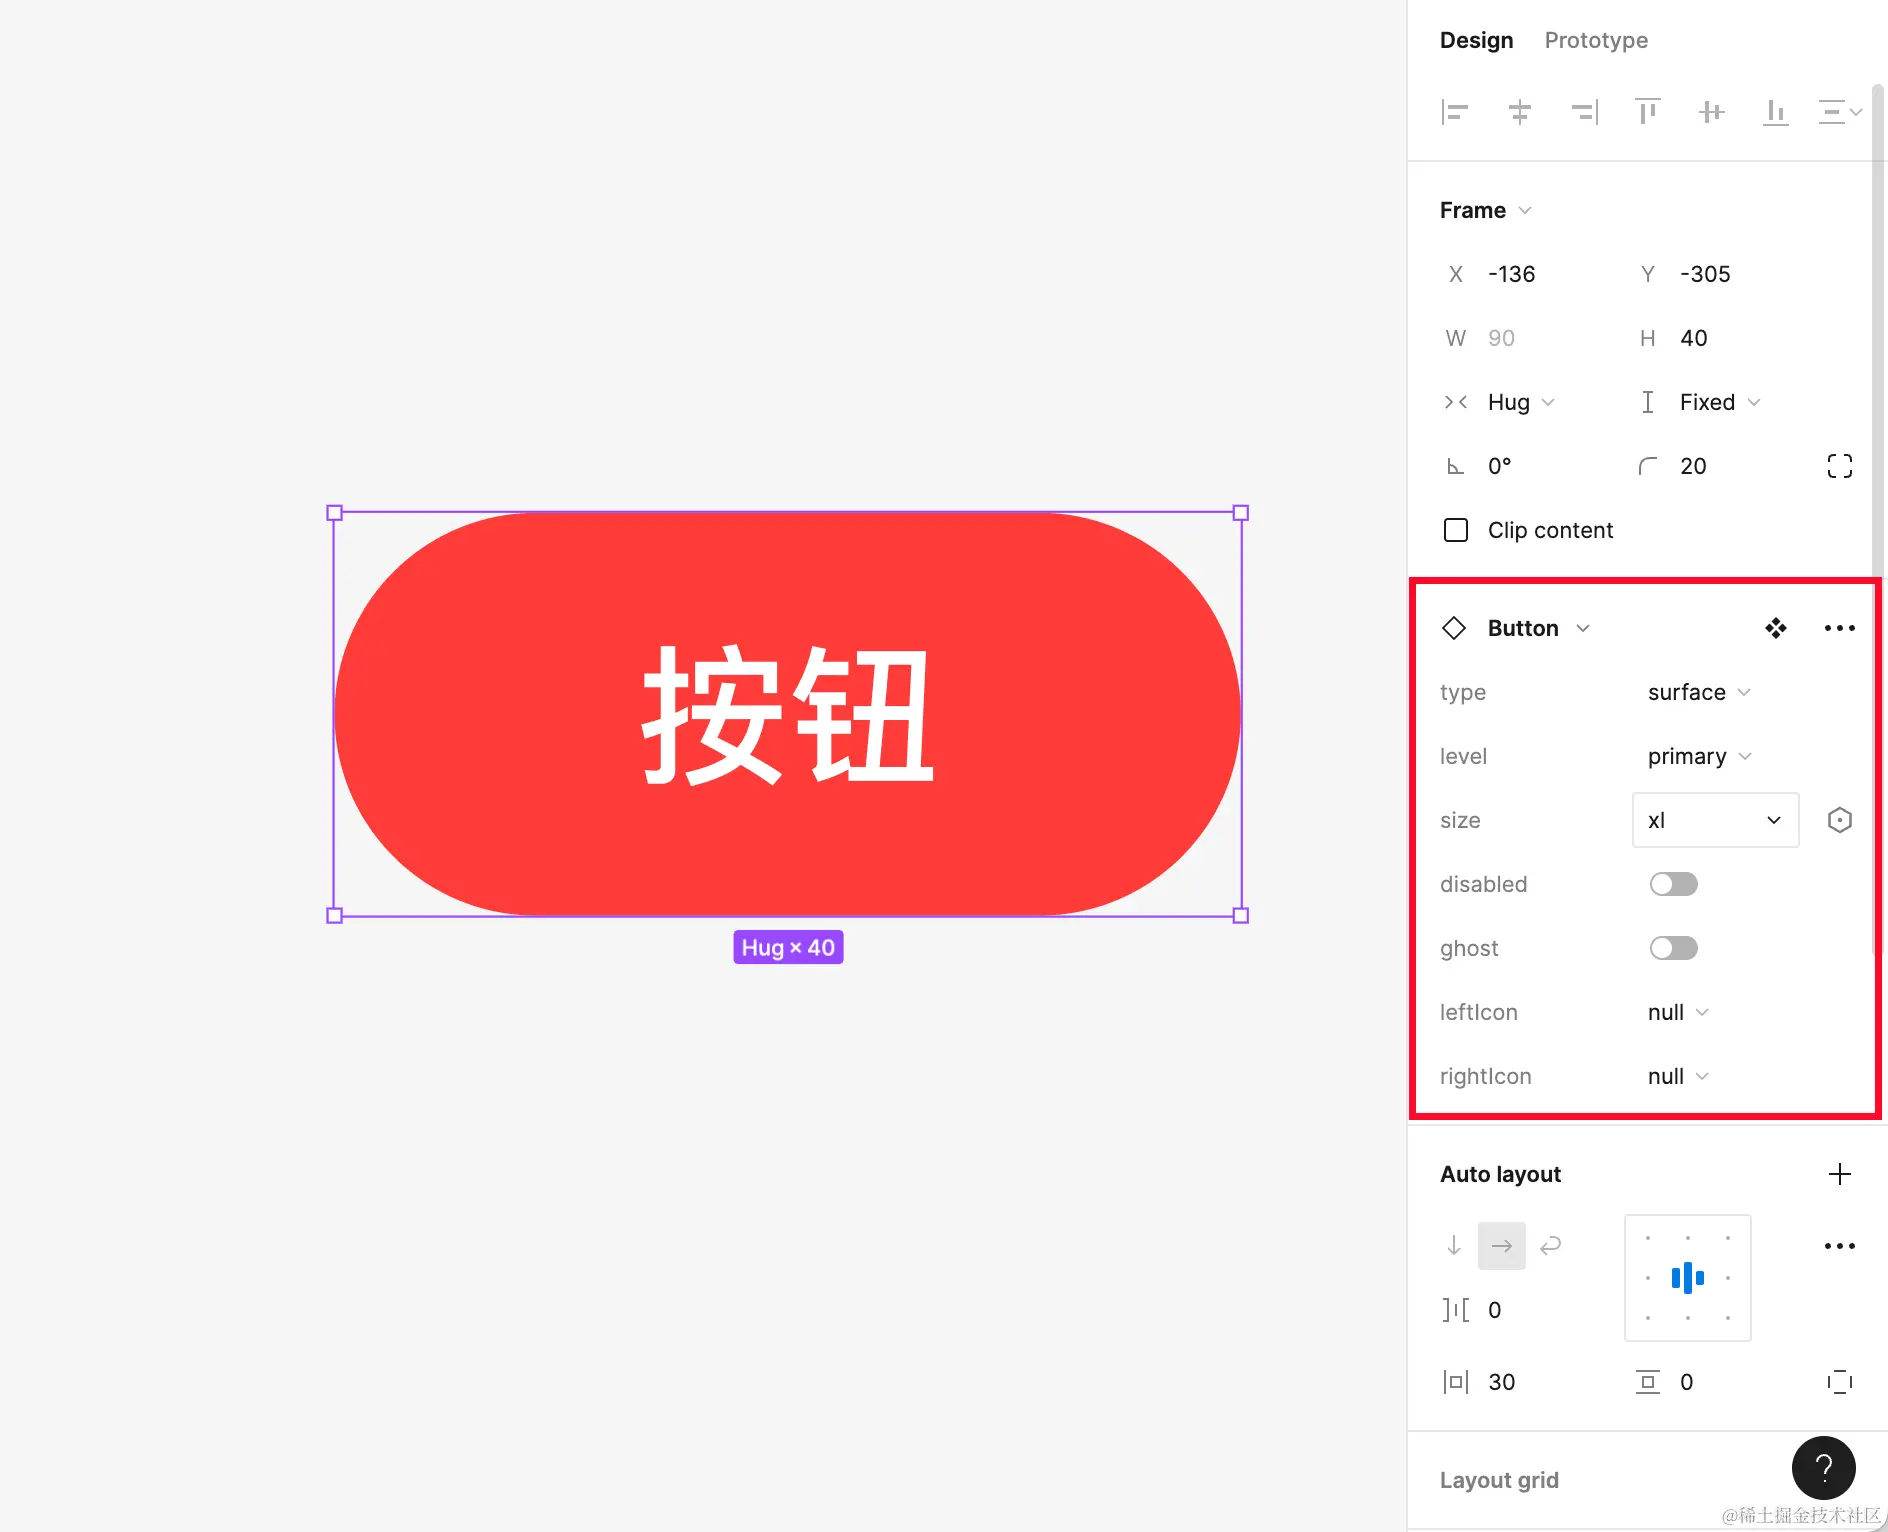Switch to the Design tab

1476,40
